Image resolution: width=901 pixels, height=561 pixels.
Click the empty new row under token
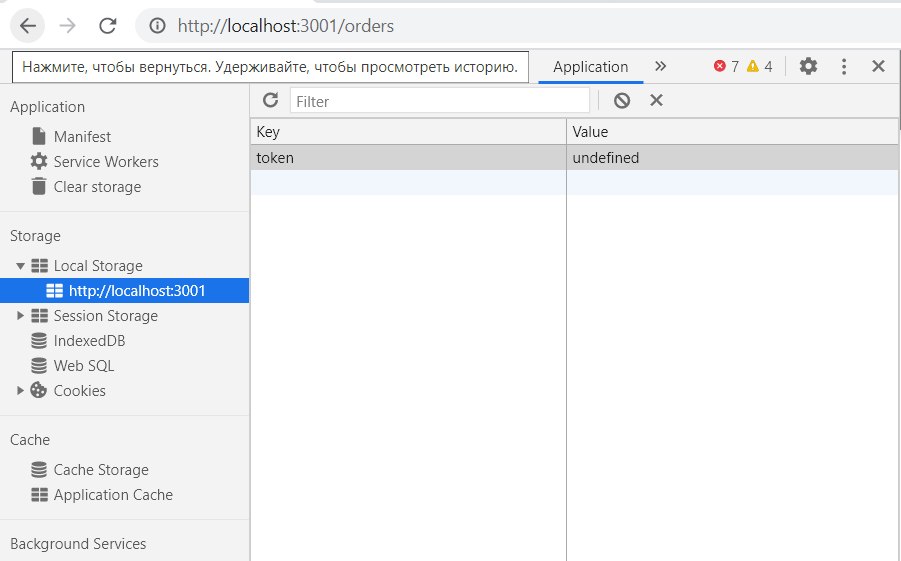(575, 182)
